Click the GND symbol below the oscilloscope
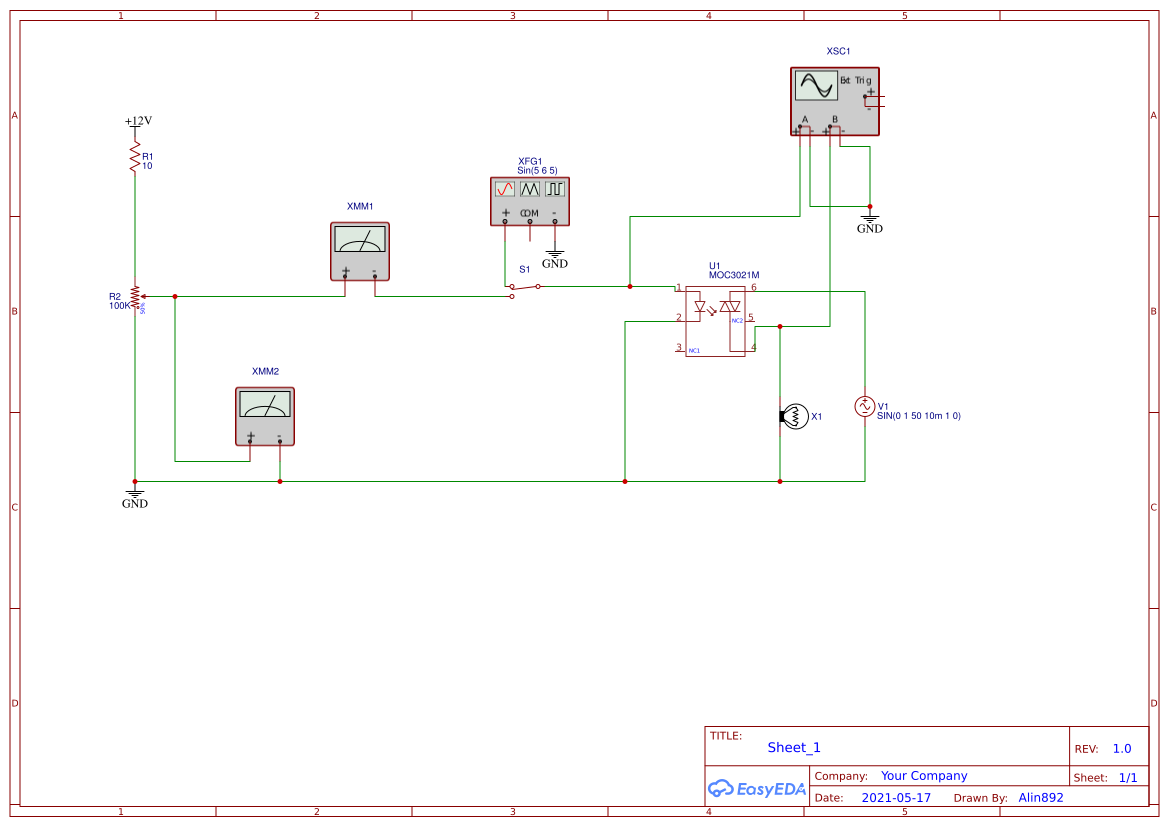 (x=869, y=218)
